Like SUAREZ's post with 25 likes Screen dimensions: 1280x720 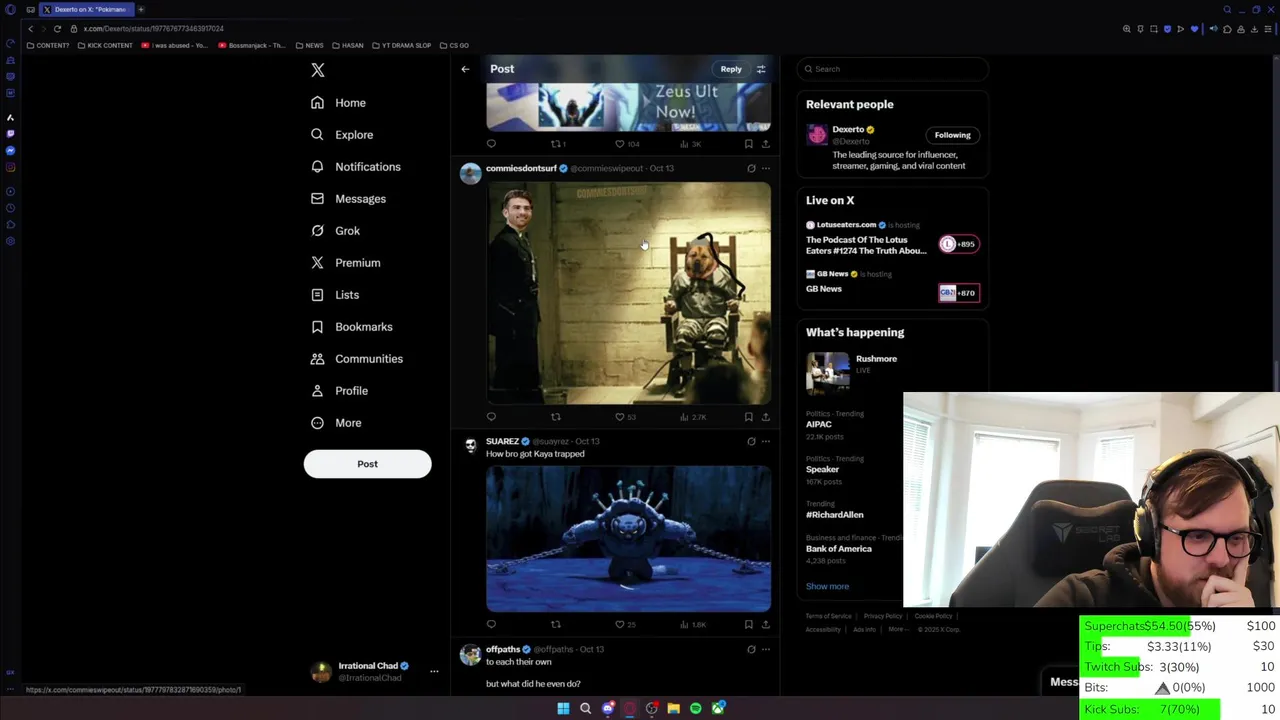point(626,625)
